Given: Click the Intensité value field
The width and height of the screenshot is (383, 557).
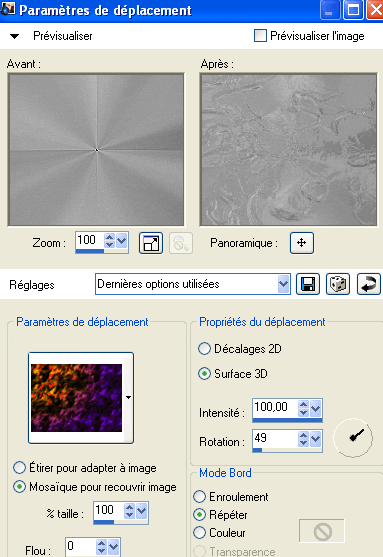Looking at the screenshot, I should (x=275, y=407).
